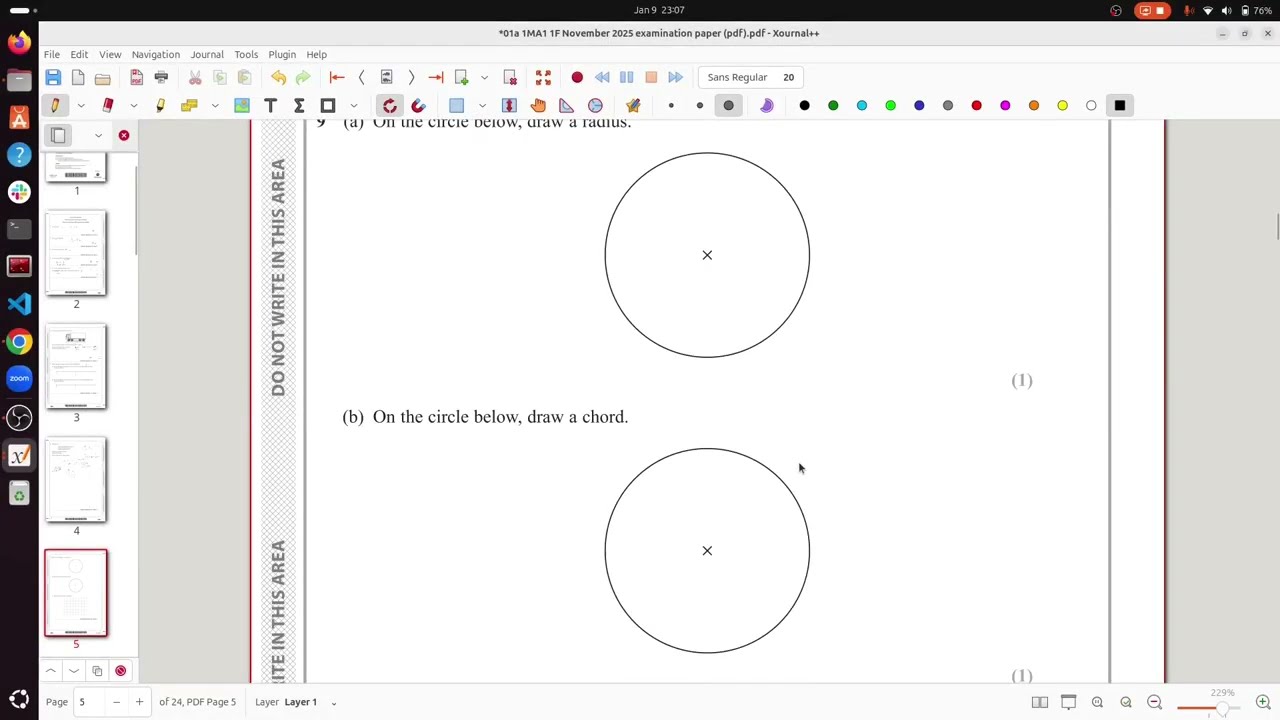The width and height of the screenshot is (1280, 720).
Task: Select the vertical space tool
Action: (x=509, y=105)
